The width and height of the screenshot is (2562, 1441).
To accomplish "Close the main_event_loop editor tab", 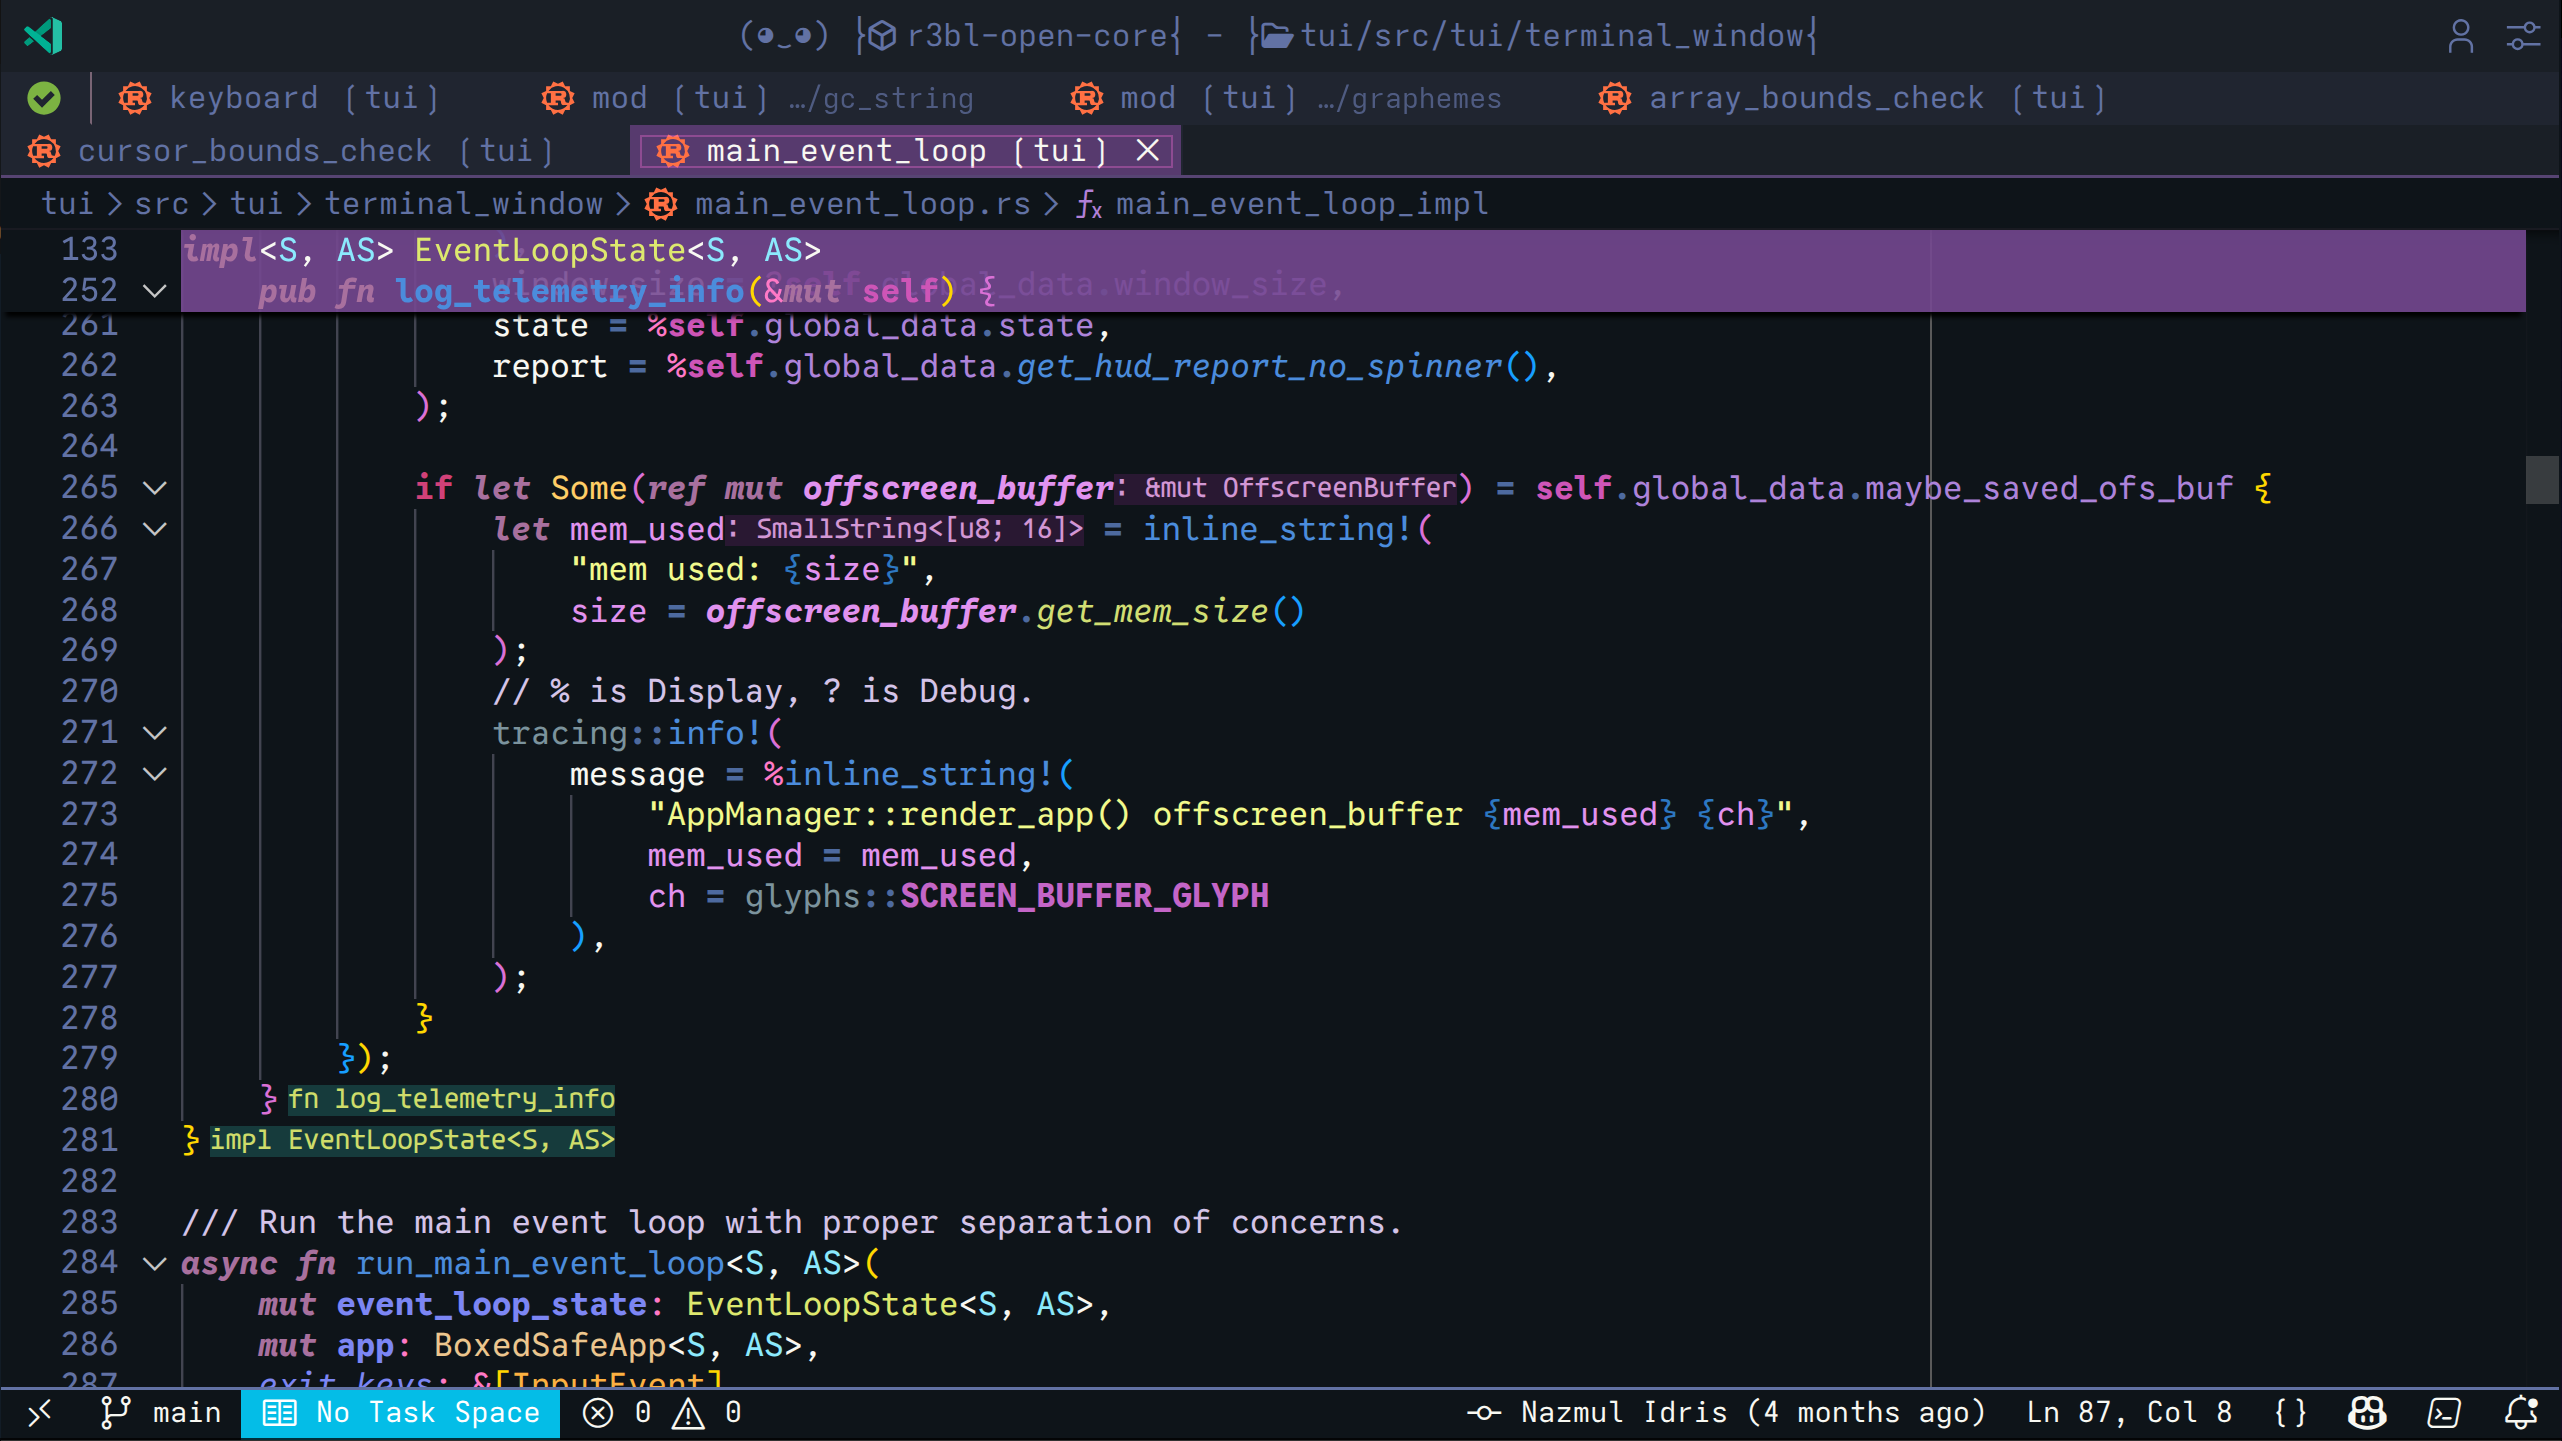I will coord(1147,150).
